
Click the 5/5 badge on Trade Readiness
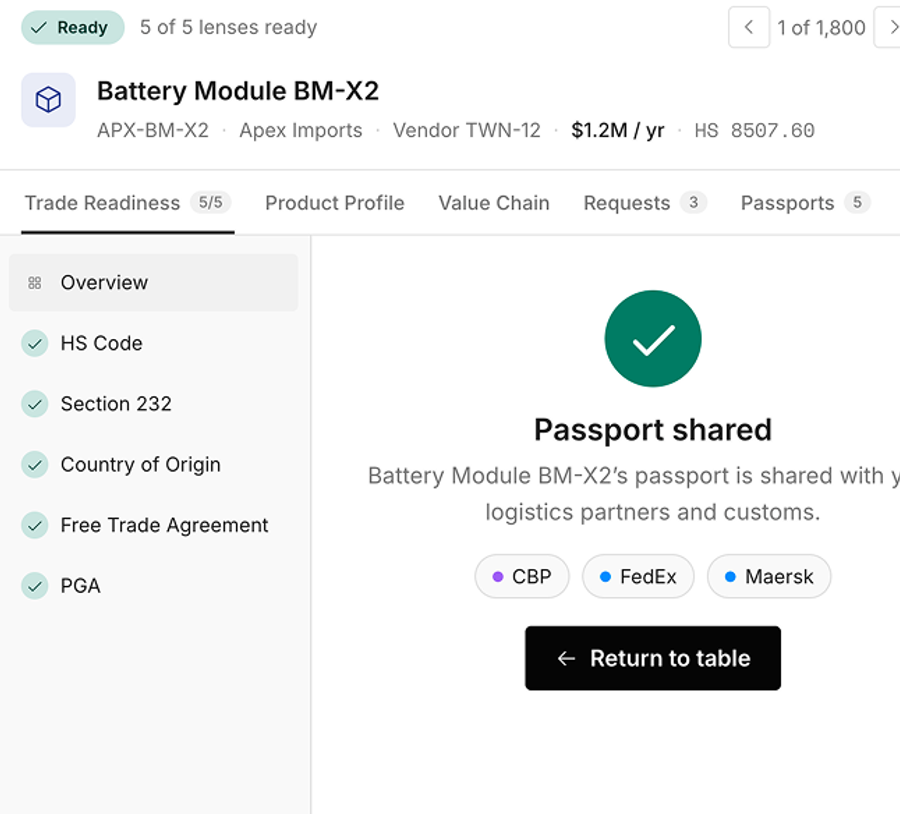tap(211, 202)
